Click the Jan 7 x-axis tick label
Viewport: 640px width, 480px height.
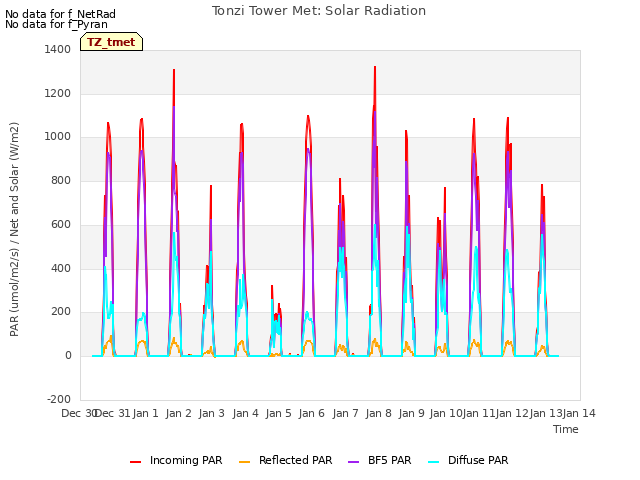pyautogui.click(x=345, y=413)
